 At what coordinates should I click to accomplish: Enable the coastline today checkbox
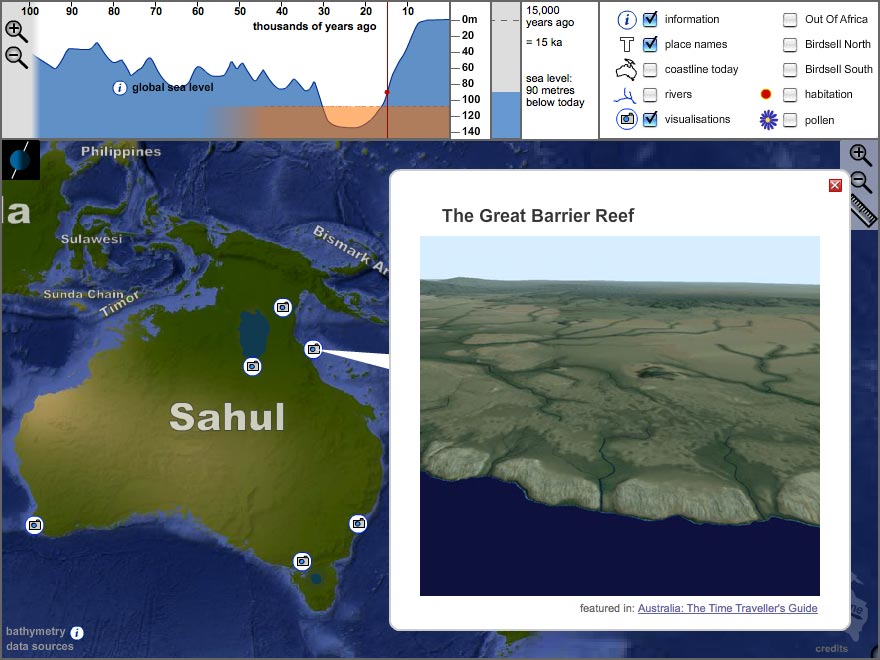pyautogui.click(x=650, y=69)
